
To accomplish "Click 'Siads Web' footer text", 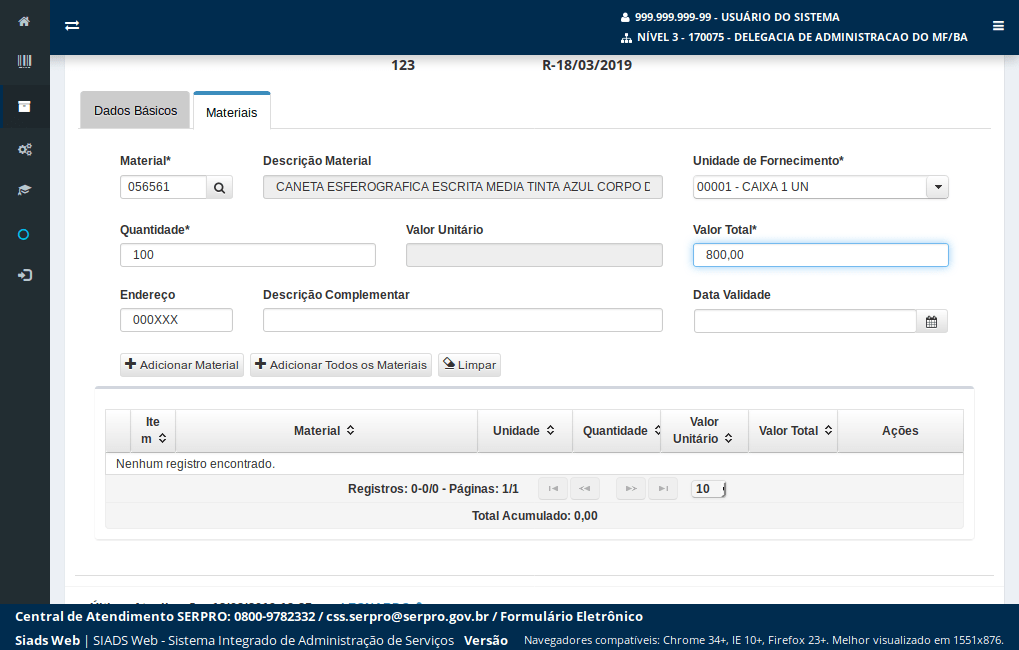I will click(x=47, y=640).
